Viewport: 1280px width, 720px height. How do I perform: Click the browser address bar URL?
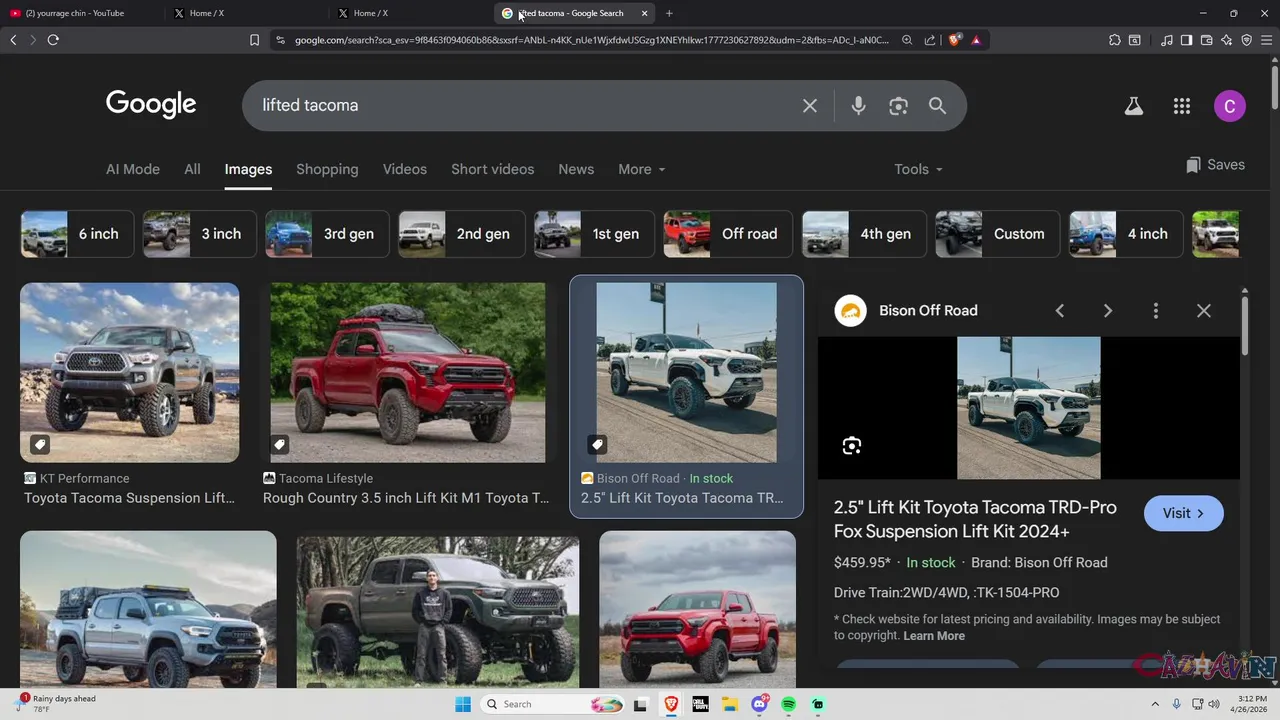pos(590,40)
